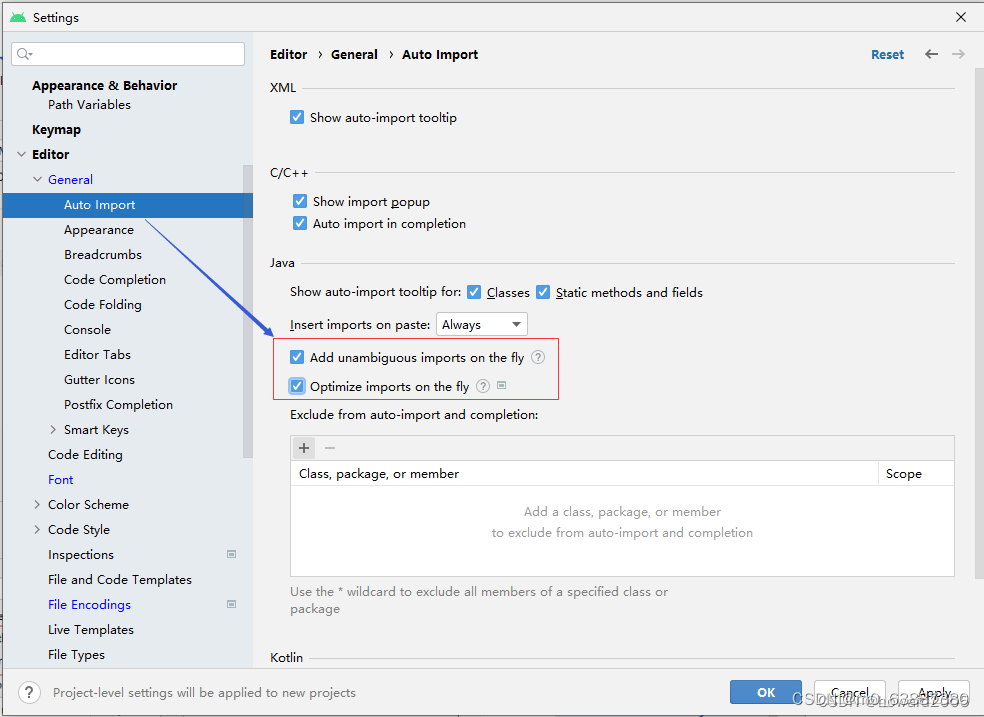Click the search magnifier icon in settings
Screen dimensions: 984x717
(x=24, y=54)
